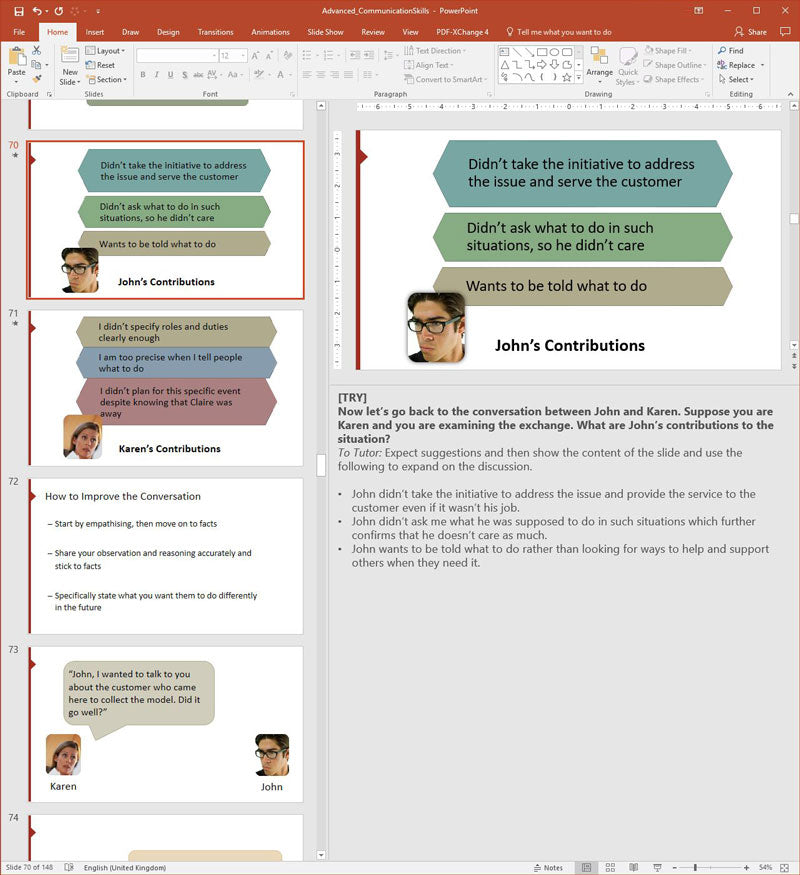Toggle text Shadow formatting

[x=184, y=74]
